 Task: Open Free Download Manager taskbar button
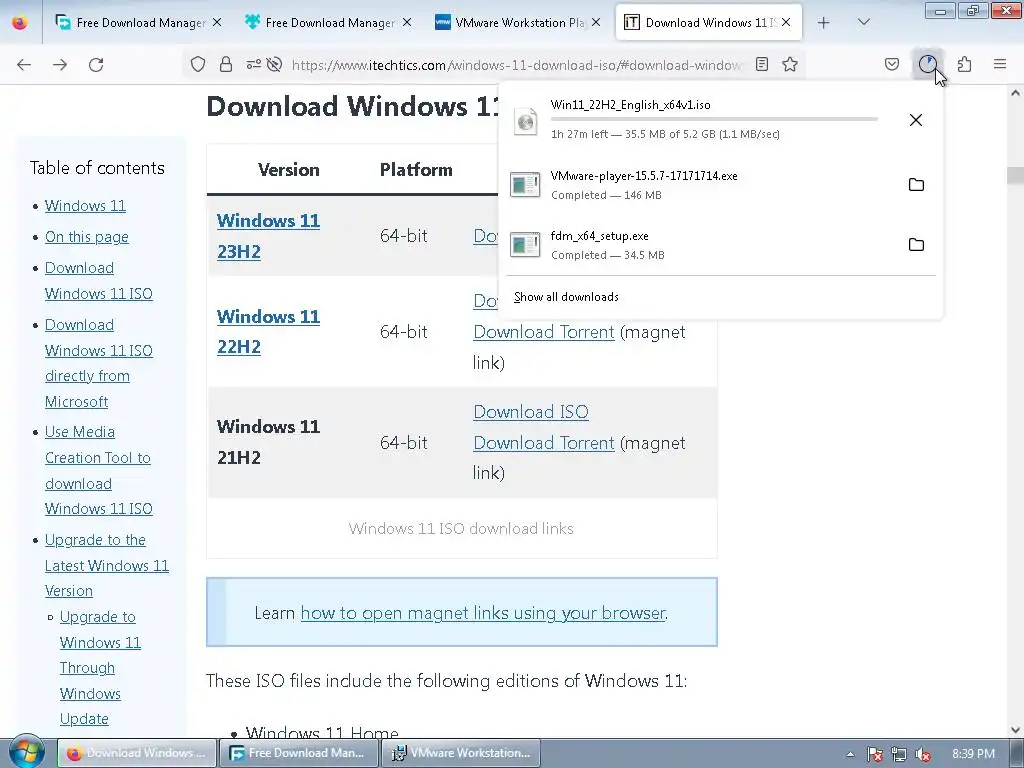(x=298, y=753)
